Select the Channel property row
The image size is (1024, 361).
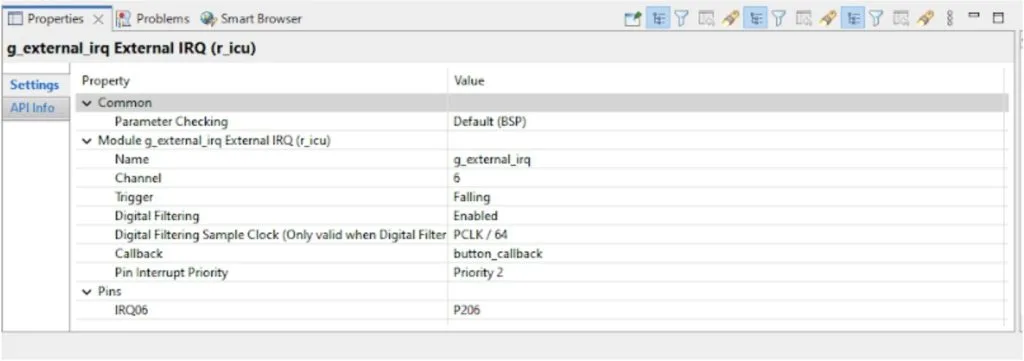(541, 178)
